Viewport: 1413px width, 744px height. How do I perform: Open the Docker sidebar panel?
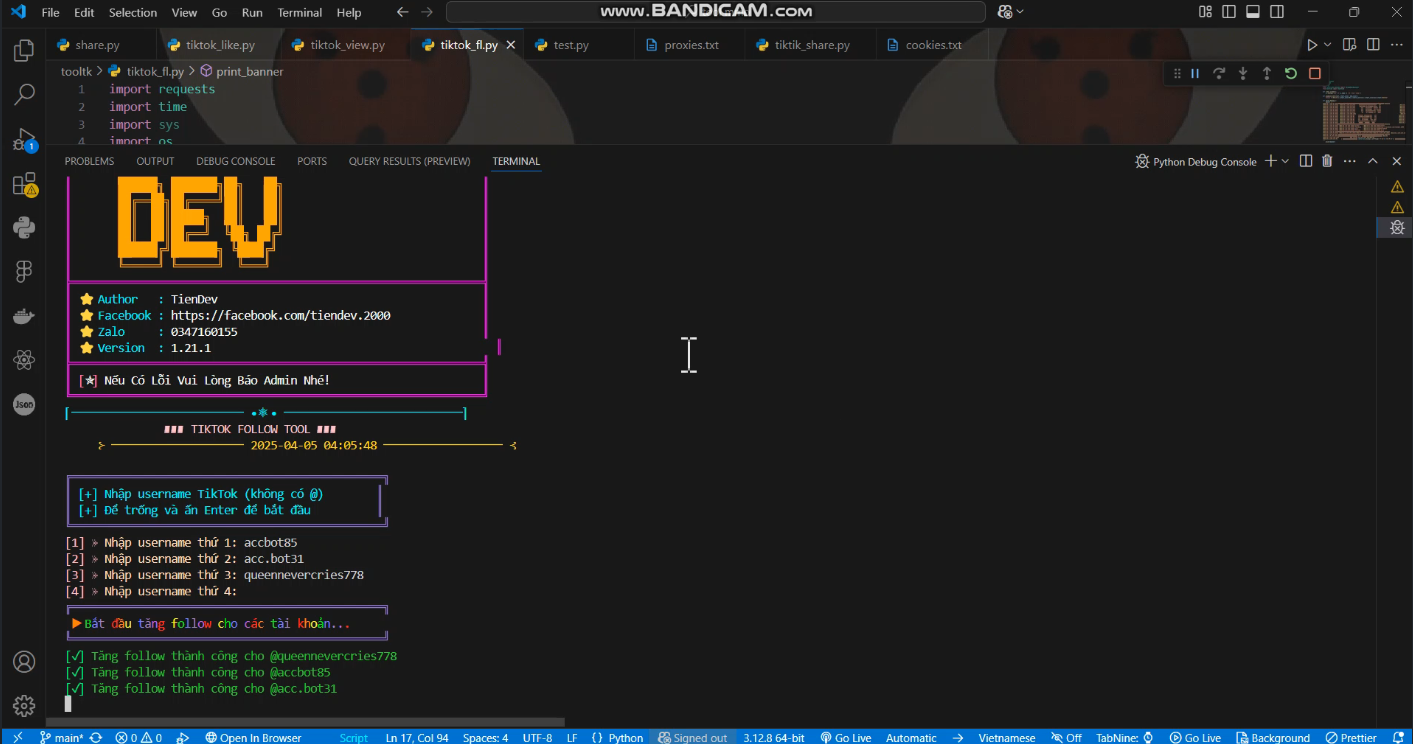click(24, 317)
